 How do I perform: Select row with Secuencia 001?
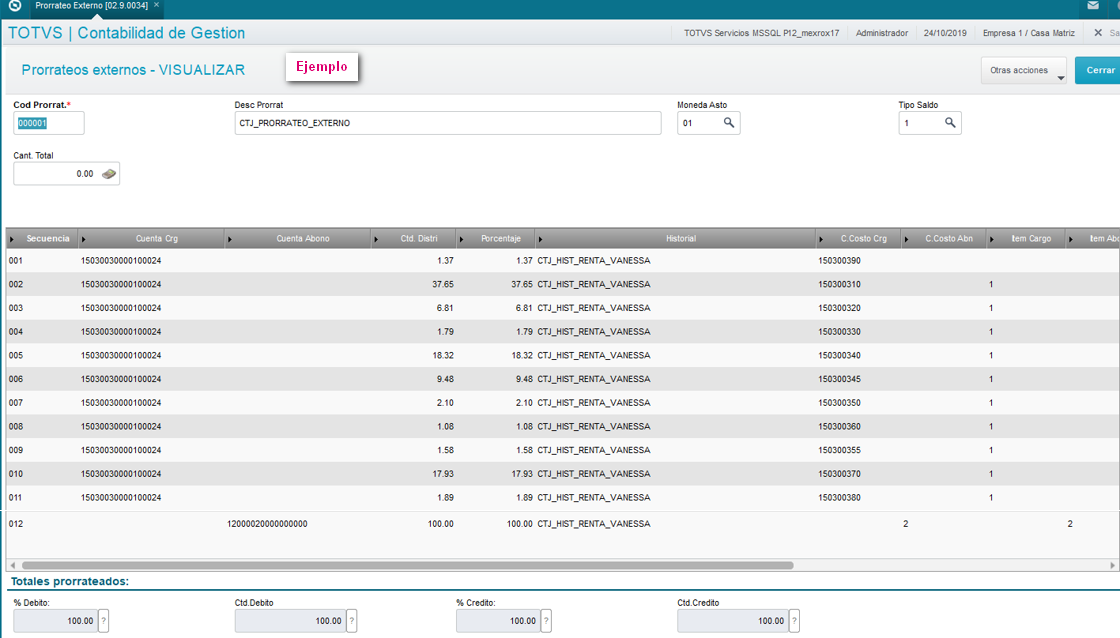pos(562,261)
